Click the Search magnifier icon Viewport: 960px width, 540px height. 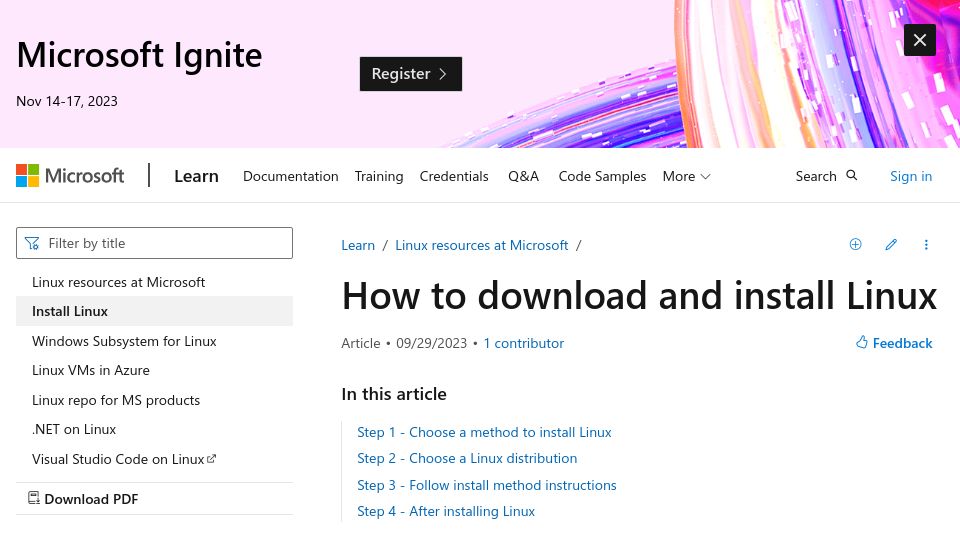coord(852,176)
